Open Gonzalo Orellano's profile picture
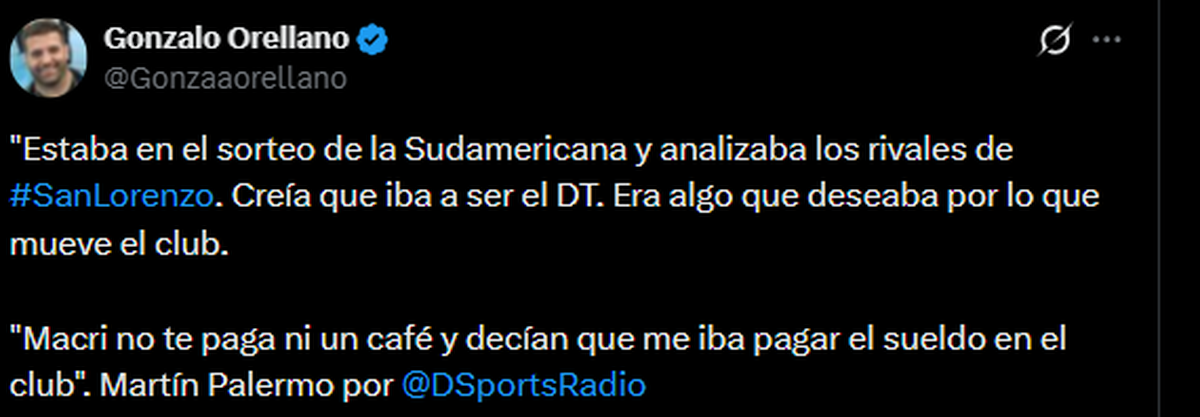 tap(49, 57)
